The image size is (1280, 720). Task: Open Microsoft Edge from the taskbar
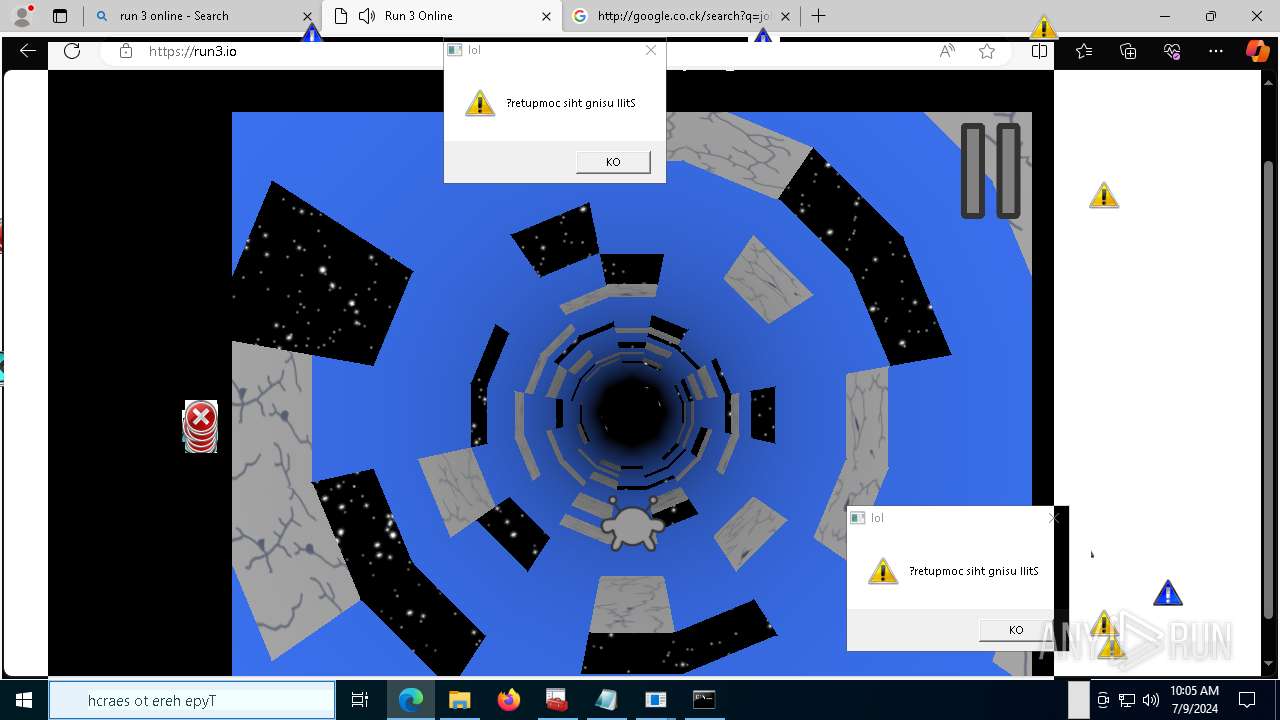tap(411, 700)
